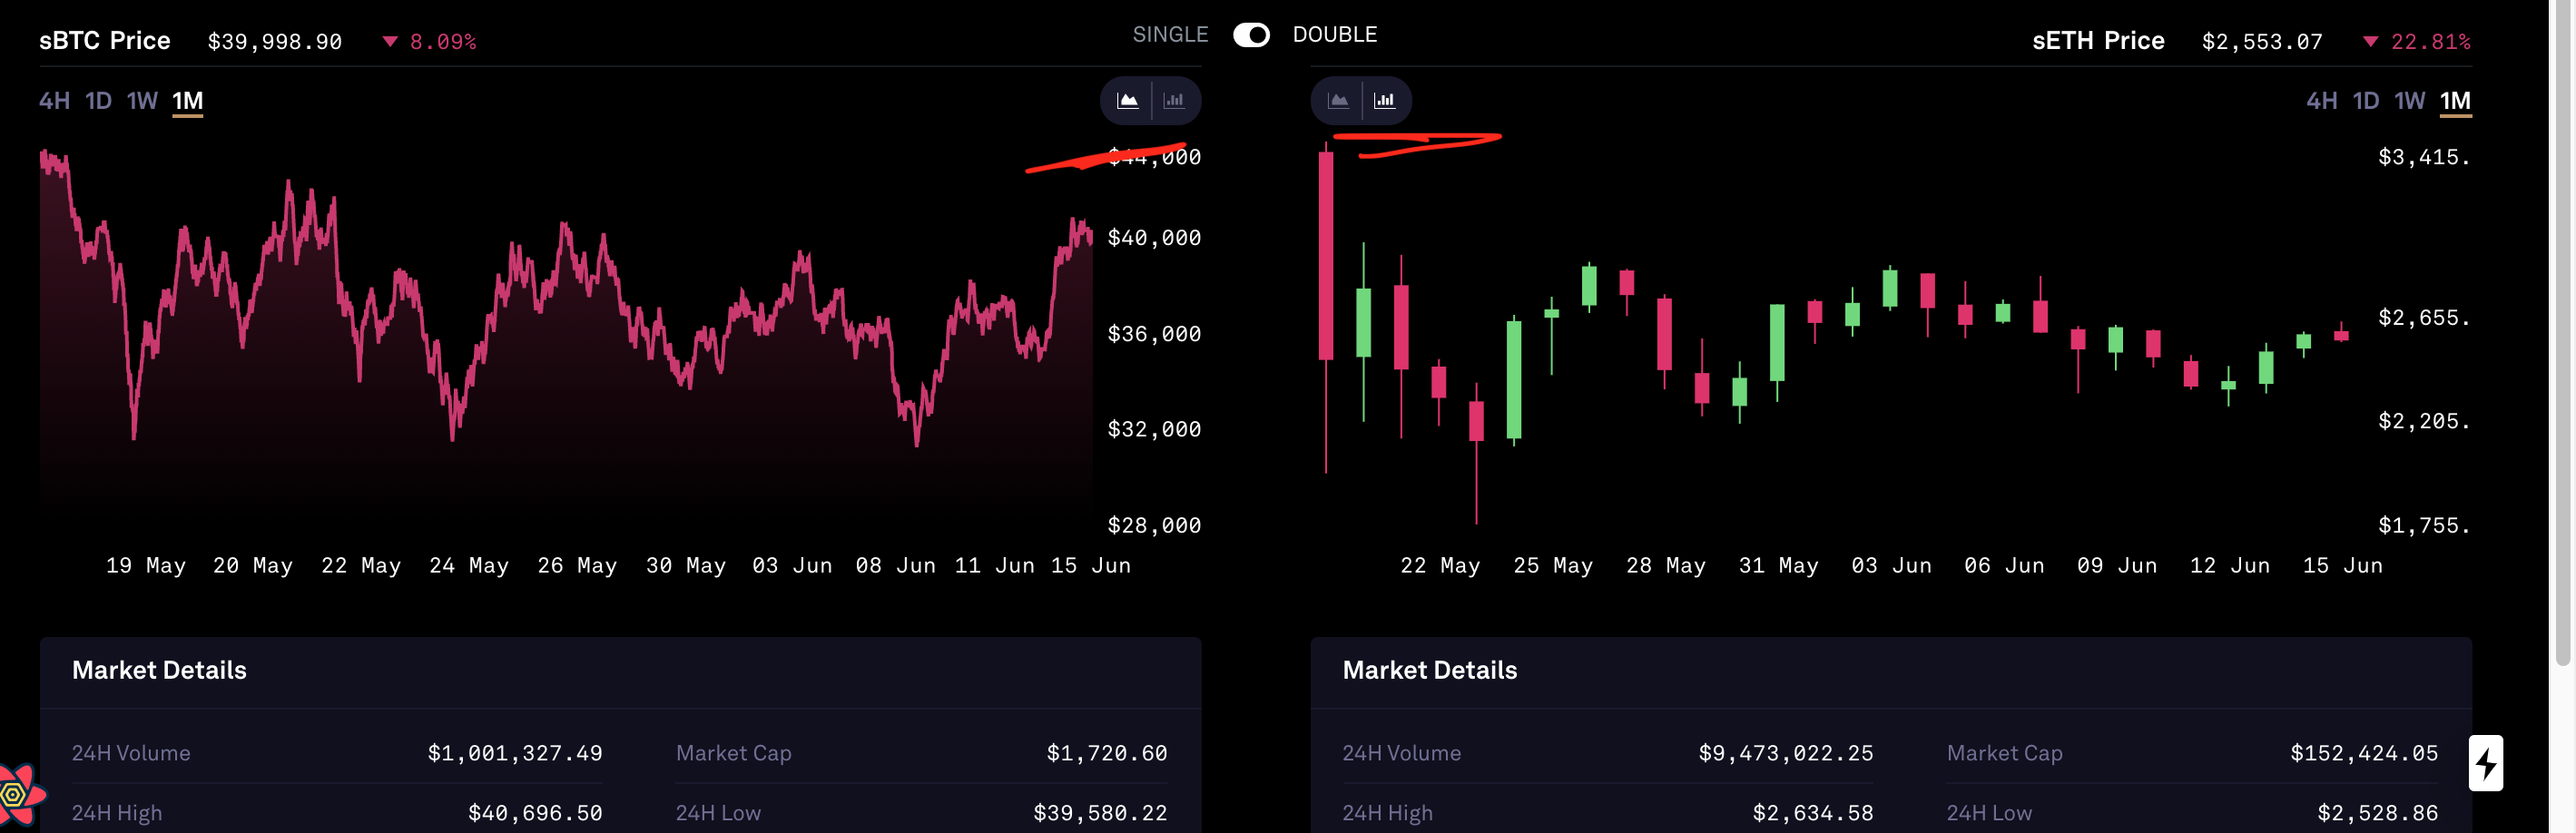The width and height of the screenshot is (2576, 833).
Task: Open 1W view for sBTC chart
Action: [141, 100]
